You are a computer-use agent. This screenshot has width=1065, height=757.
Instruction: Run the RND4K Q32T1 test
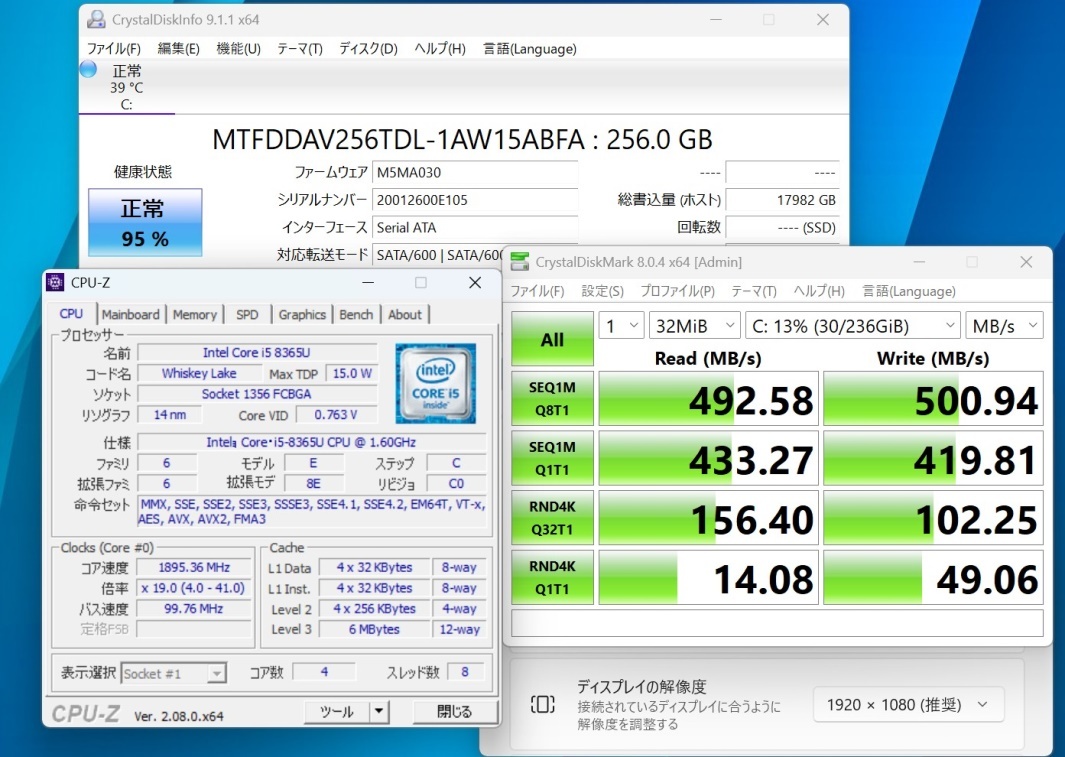pyautogui.click(x=552, y=517)
